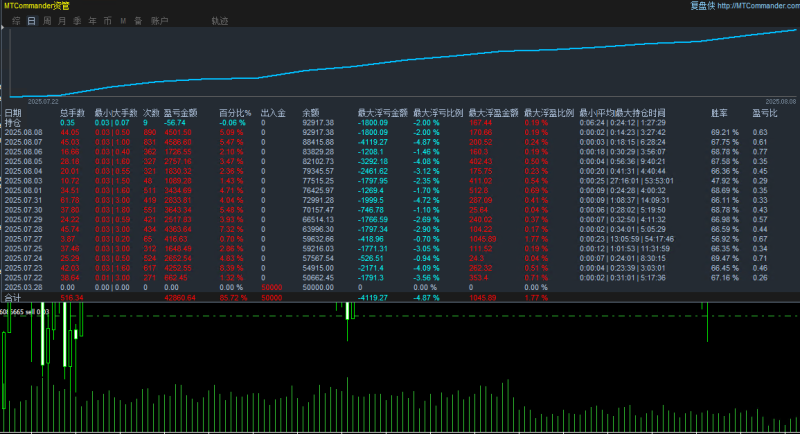Click the 日期 column header
Image resolution: width=800 pixels, height=434 pixels.
13,113
